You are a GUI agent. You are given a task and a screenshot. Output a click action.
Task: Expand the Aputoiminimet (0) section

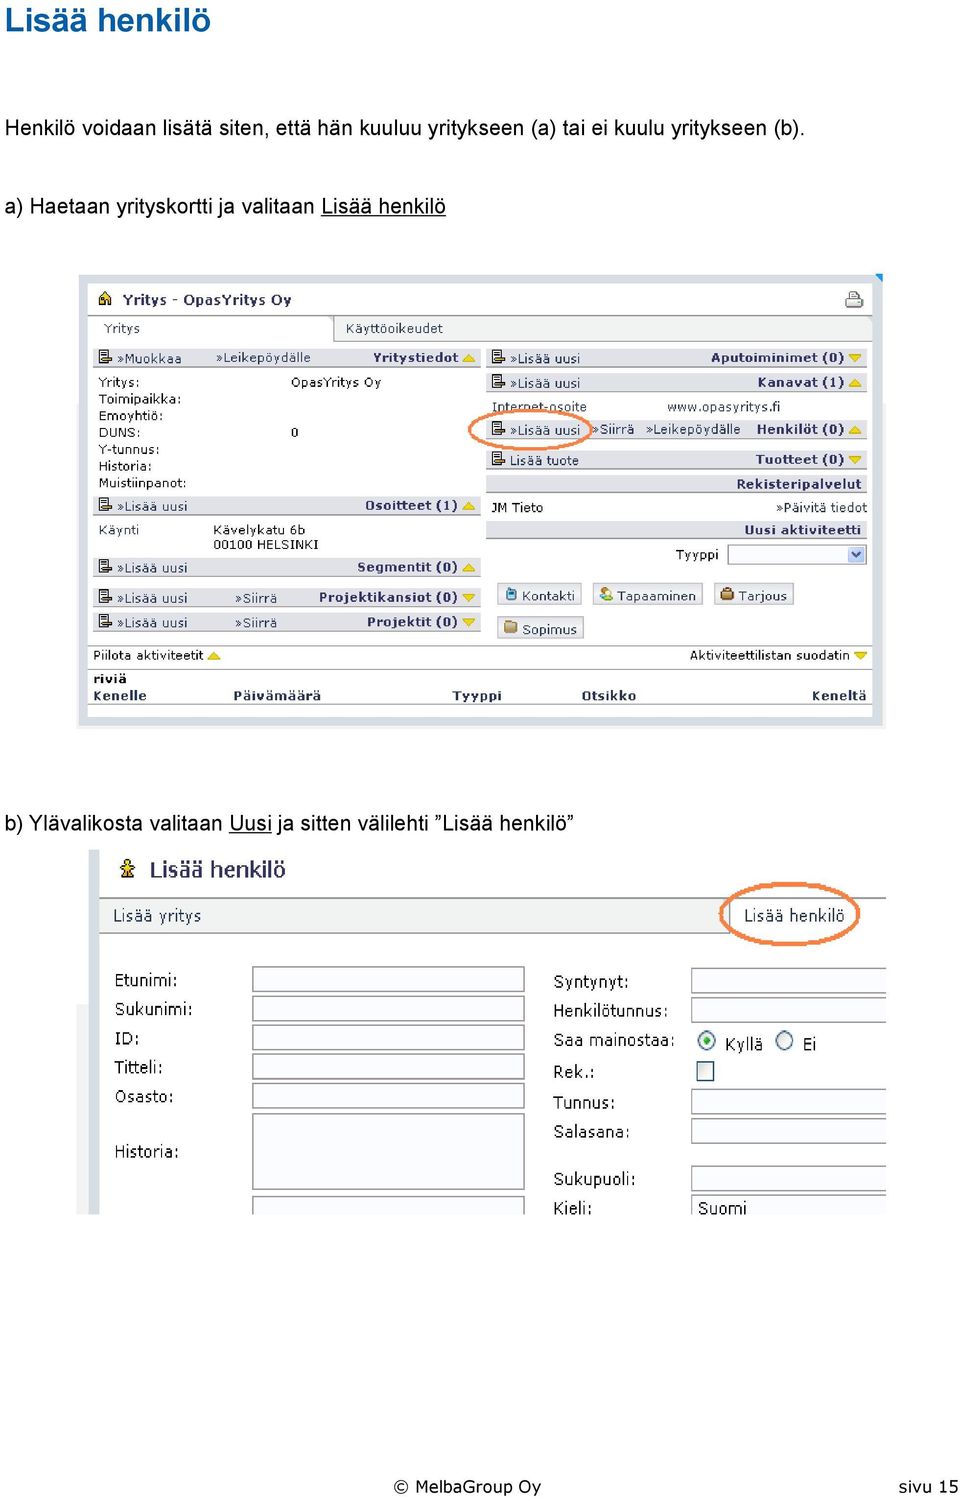[855, 358]
